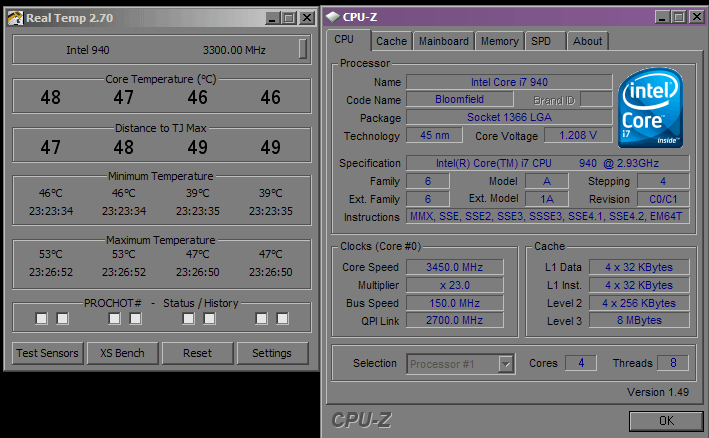Click the Multiplier value x 23.0
The height and width of the screenshot is (438, 709).
(x=454, y=285)
